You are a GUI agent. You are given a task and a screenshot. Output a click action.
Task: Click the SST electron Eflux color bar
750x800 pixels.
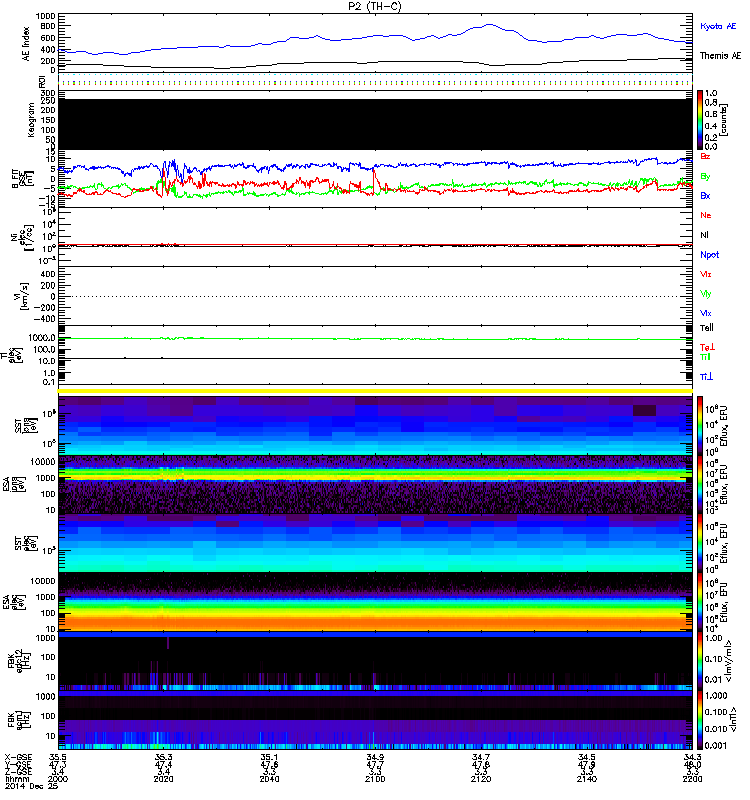click(x=701, y=424)
